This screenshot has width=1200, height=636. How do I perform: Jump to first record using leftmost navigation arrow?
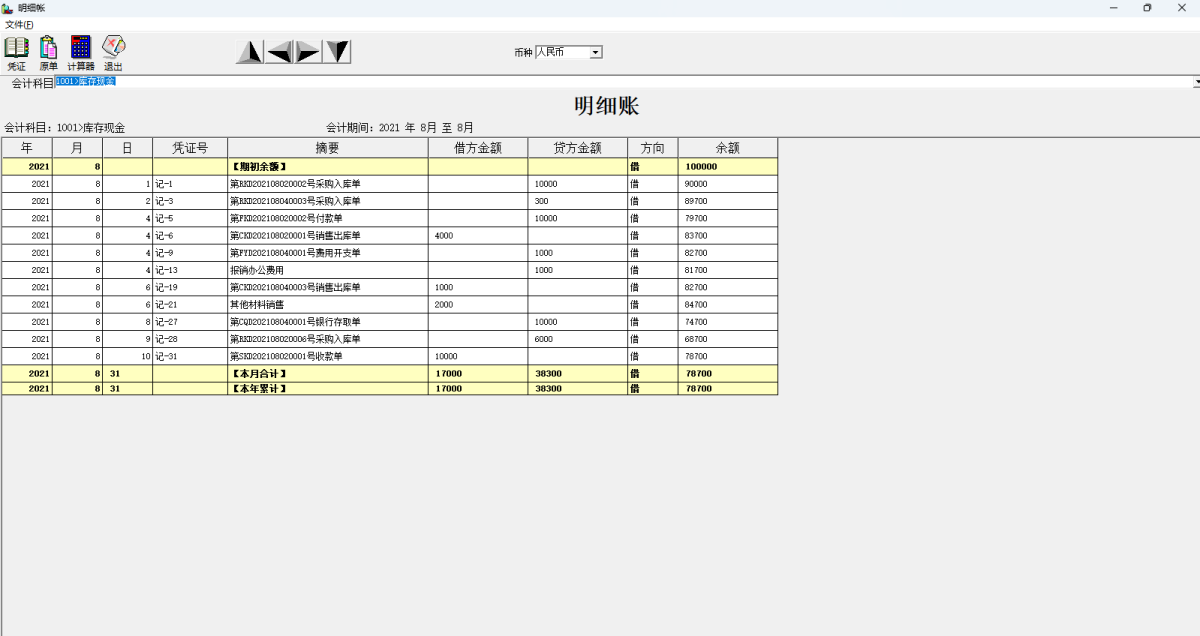tap(249, 50)
